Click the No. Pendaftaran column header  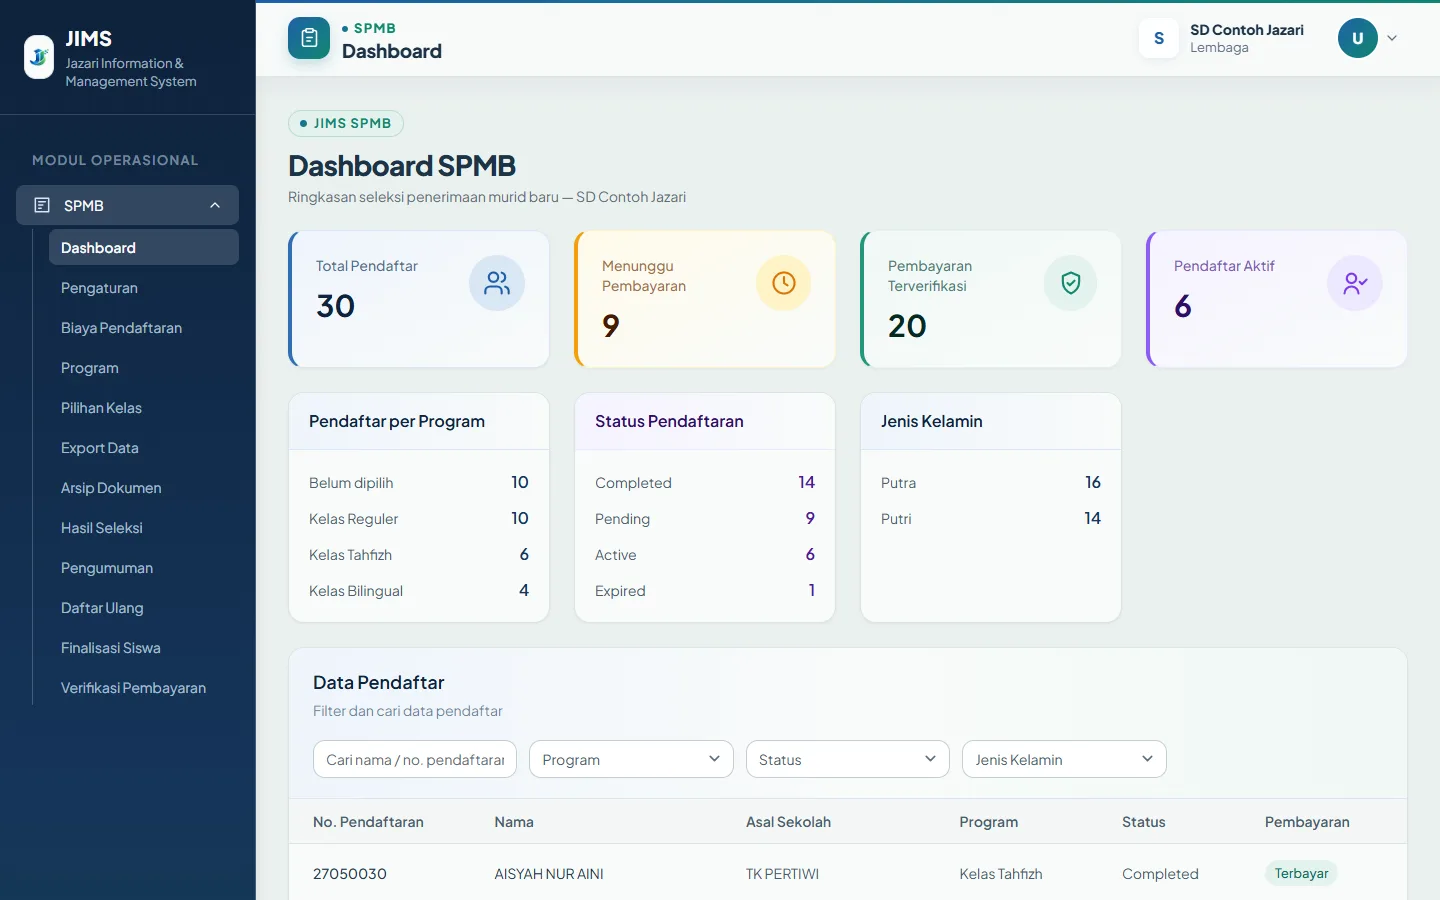tap(368, 822)
